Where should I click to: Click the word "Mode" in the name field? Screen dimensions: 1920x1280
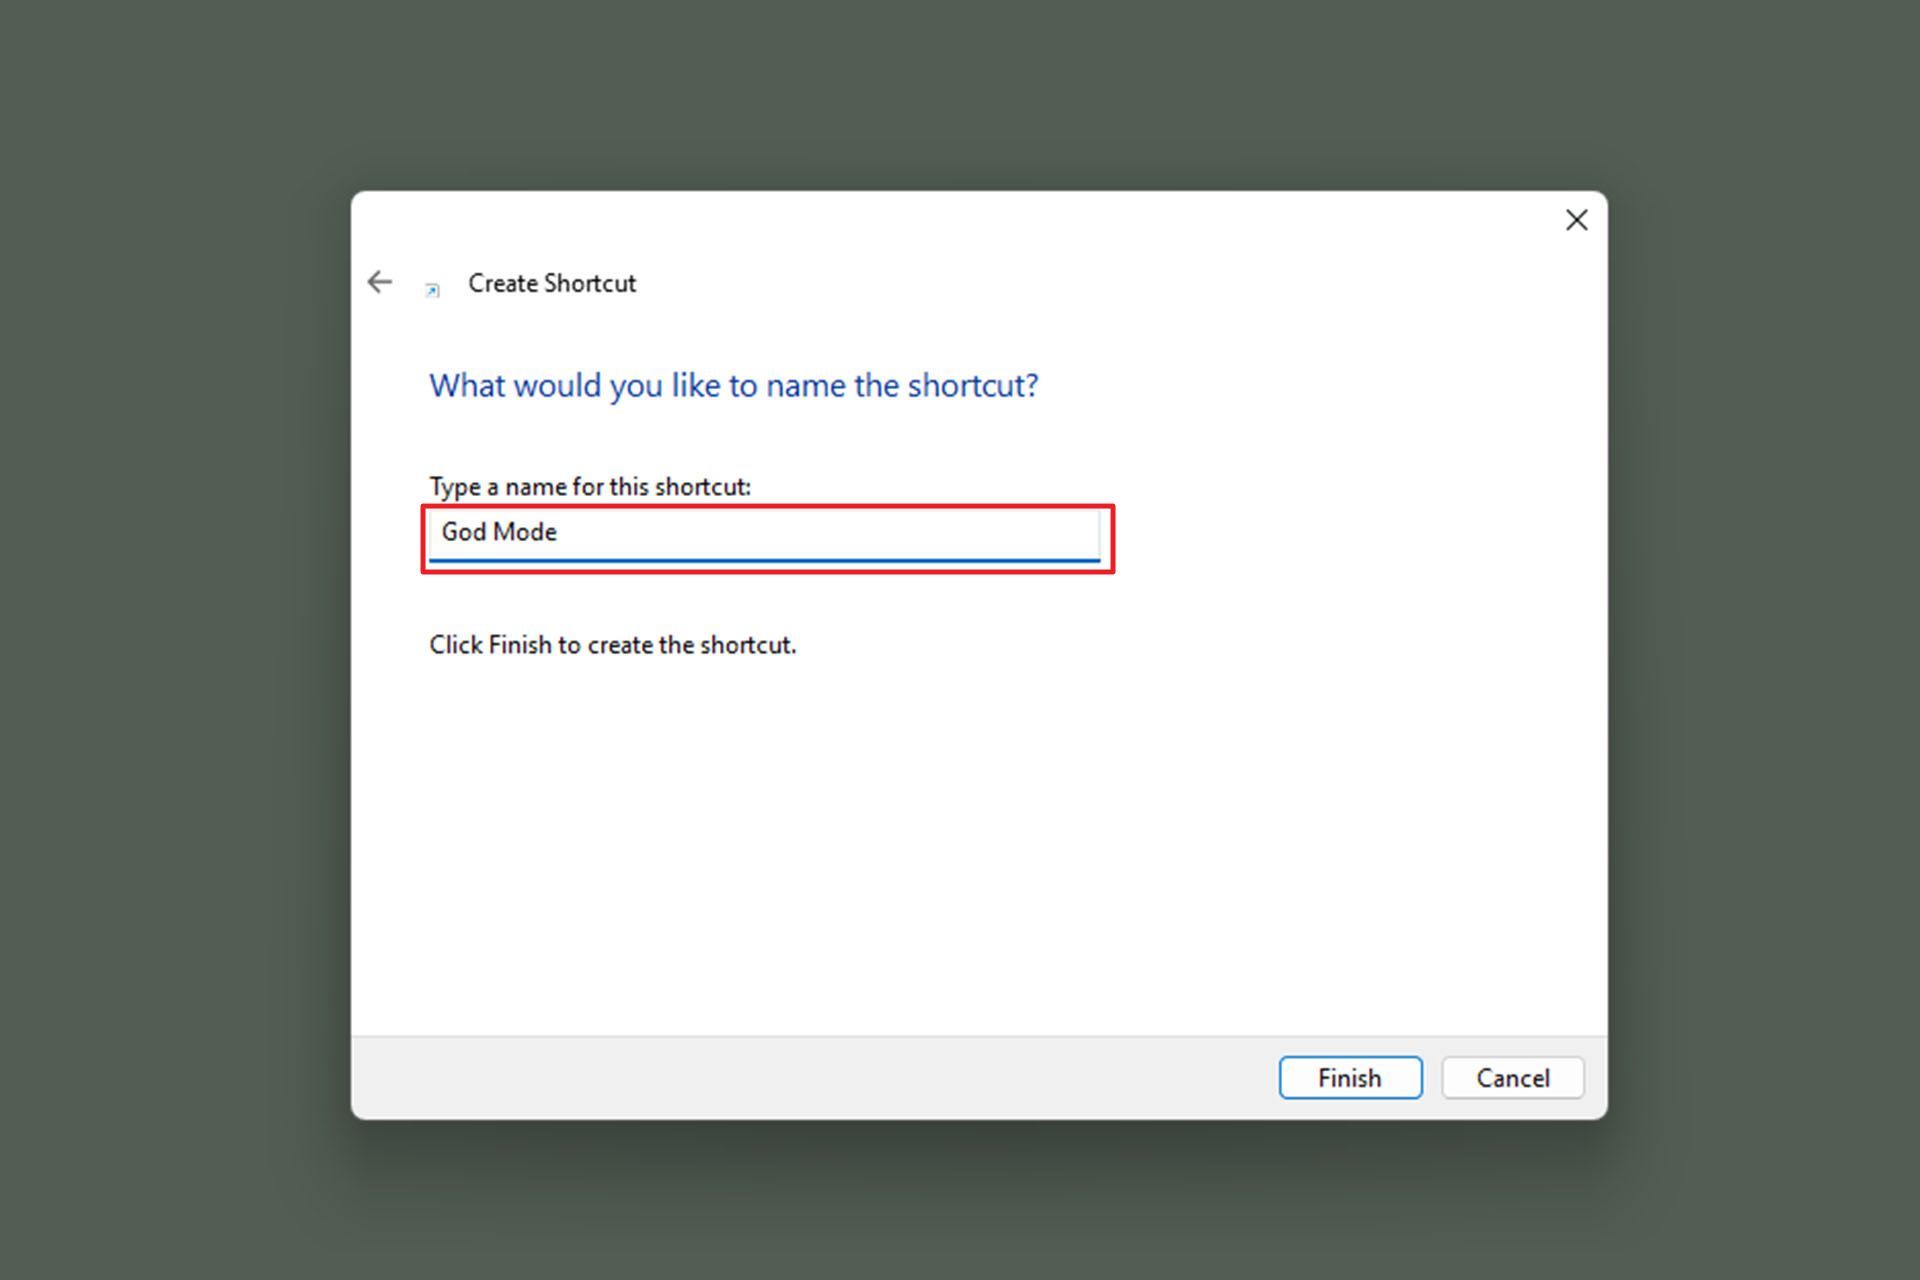point(525,532)
